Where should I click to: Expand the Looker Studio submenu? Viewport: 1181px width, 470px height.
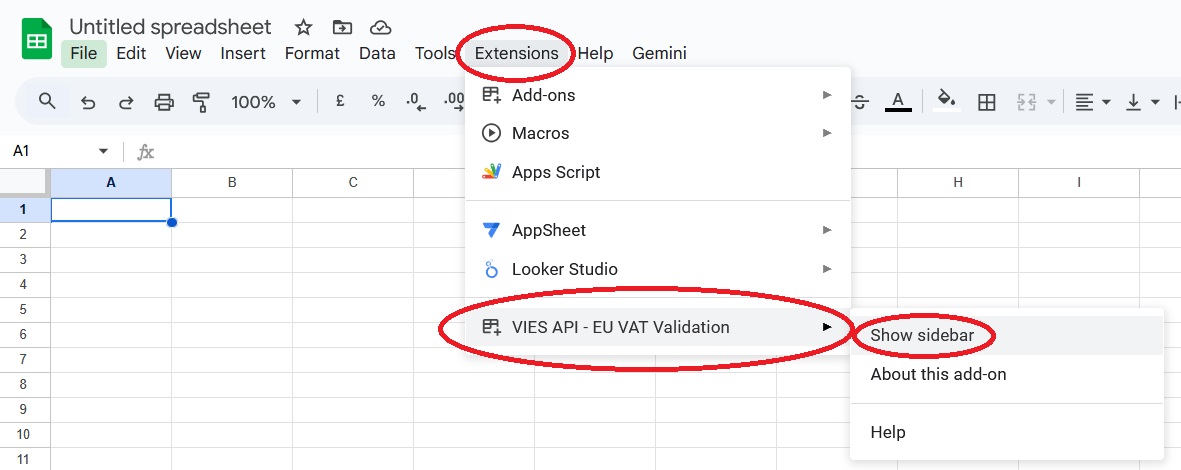tap(658, 269)
